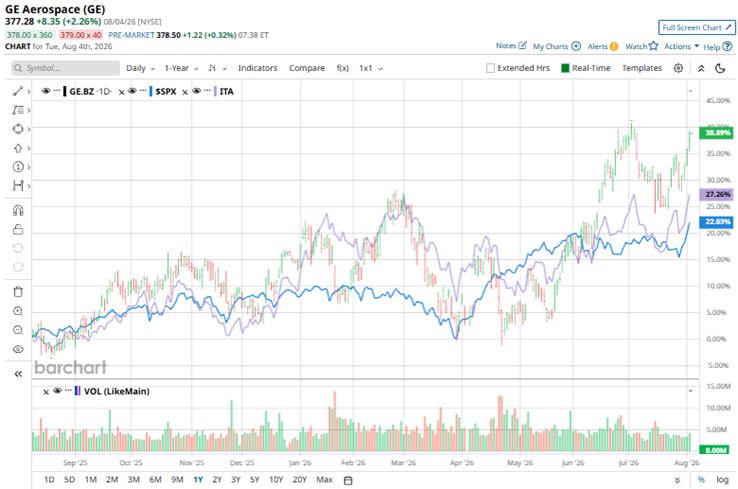The width and height of the screenshot is (738, 489).
Task: Open the Daily frequency dropdown
Action: coord(140,68)
